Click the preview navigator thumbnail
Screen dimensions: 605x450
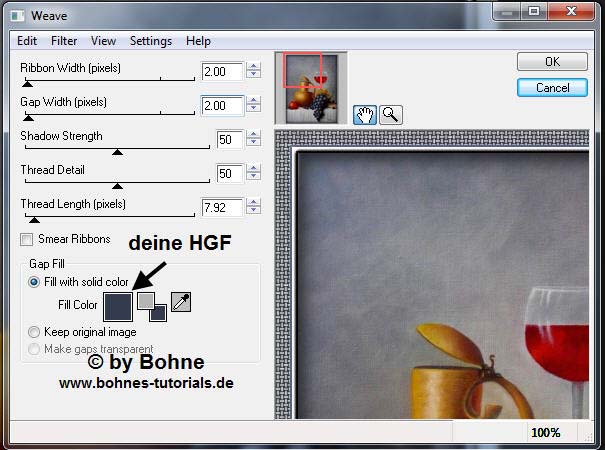tap(306, 87)
